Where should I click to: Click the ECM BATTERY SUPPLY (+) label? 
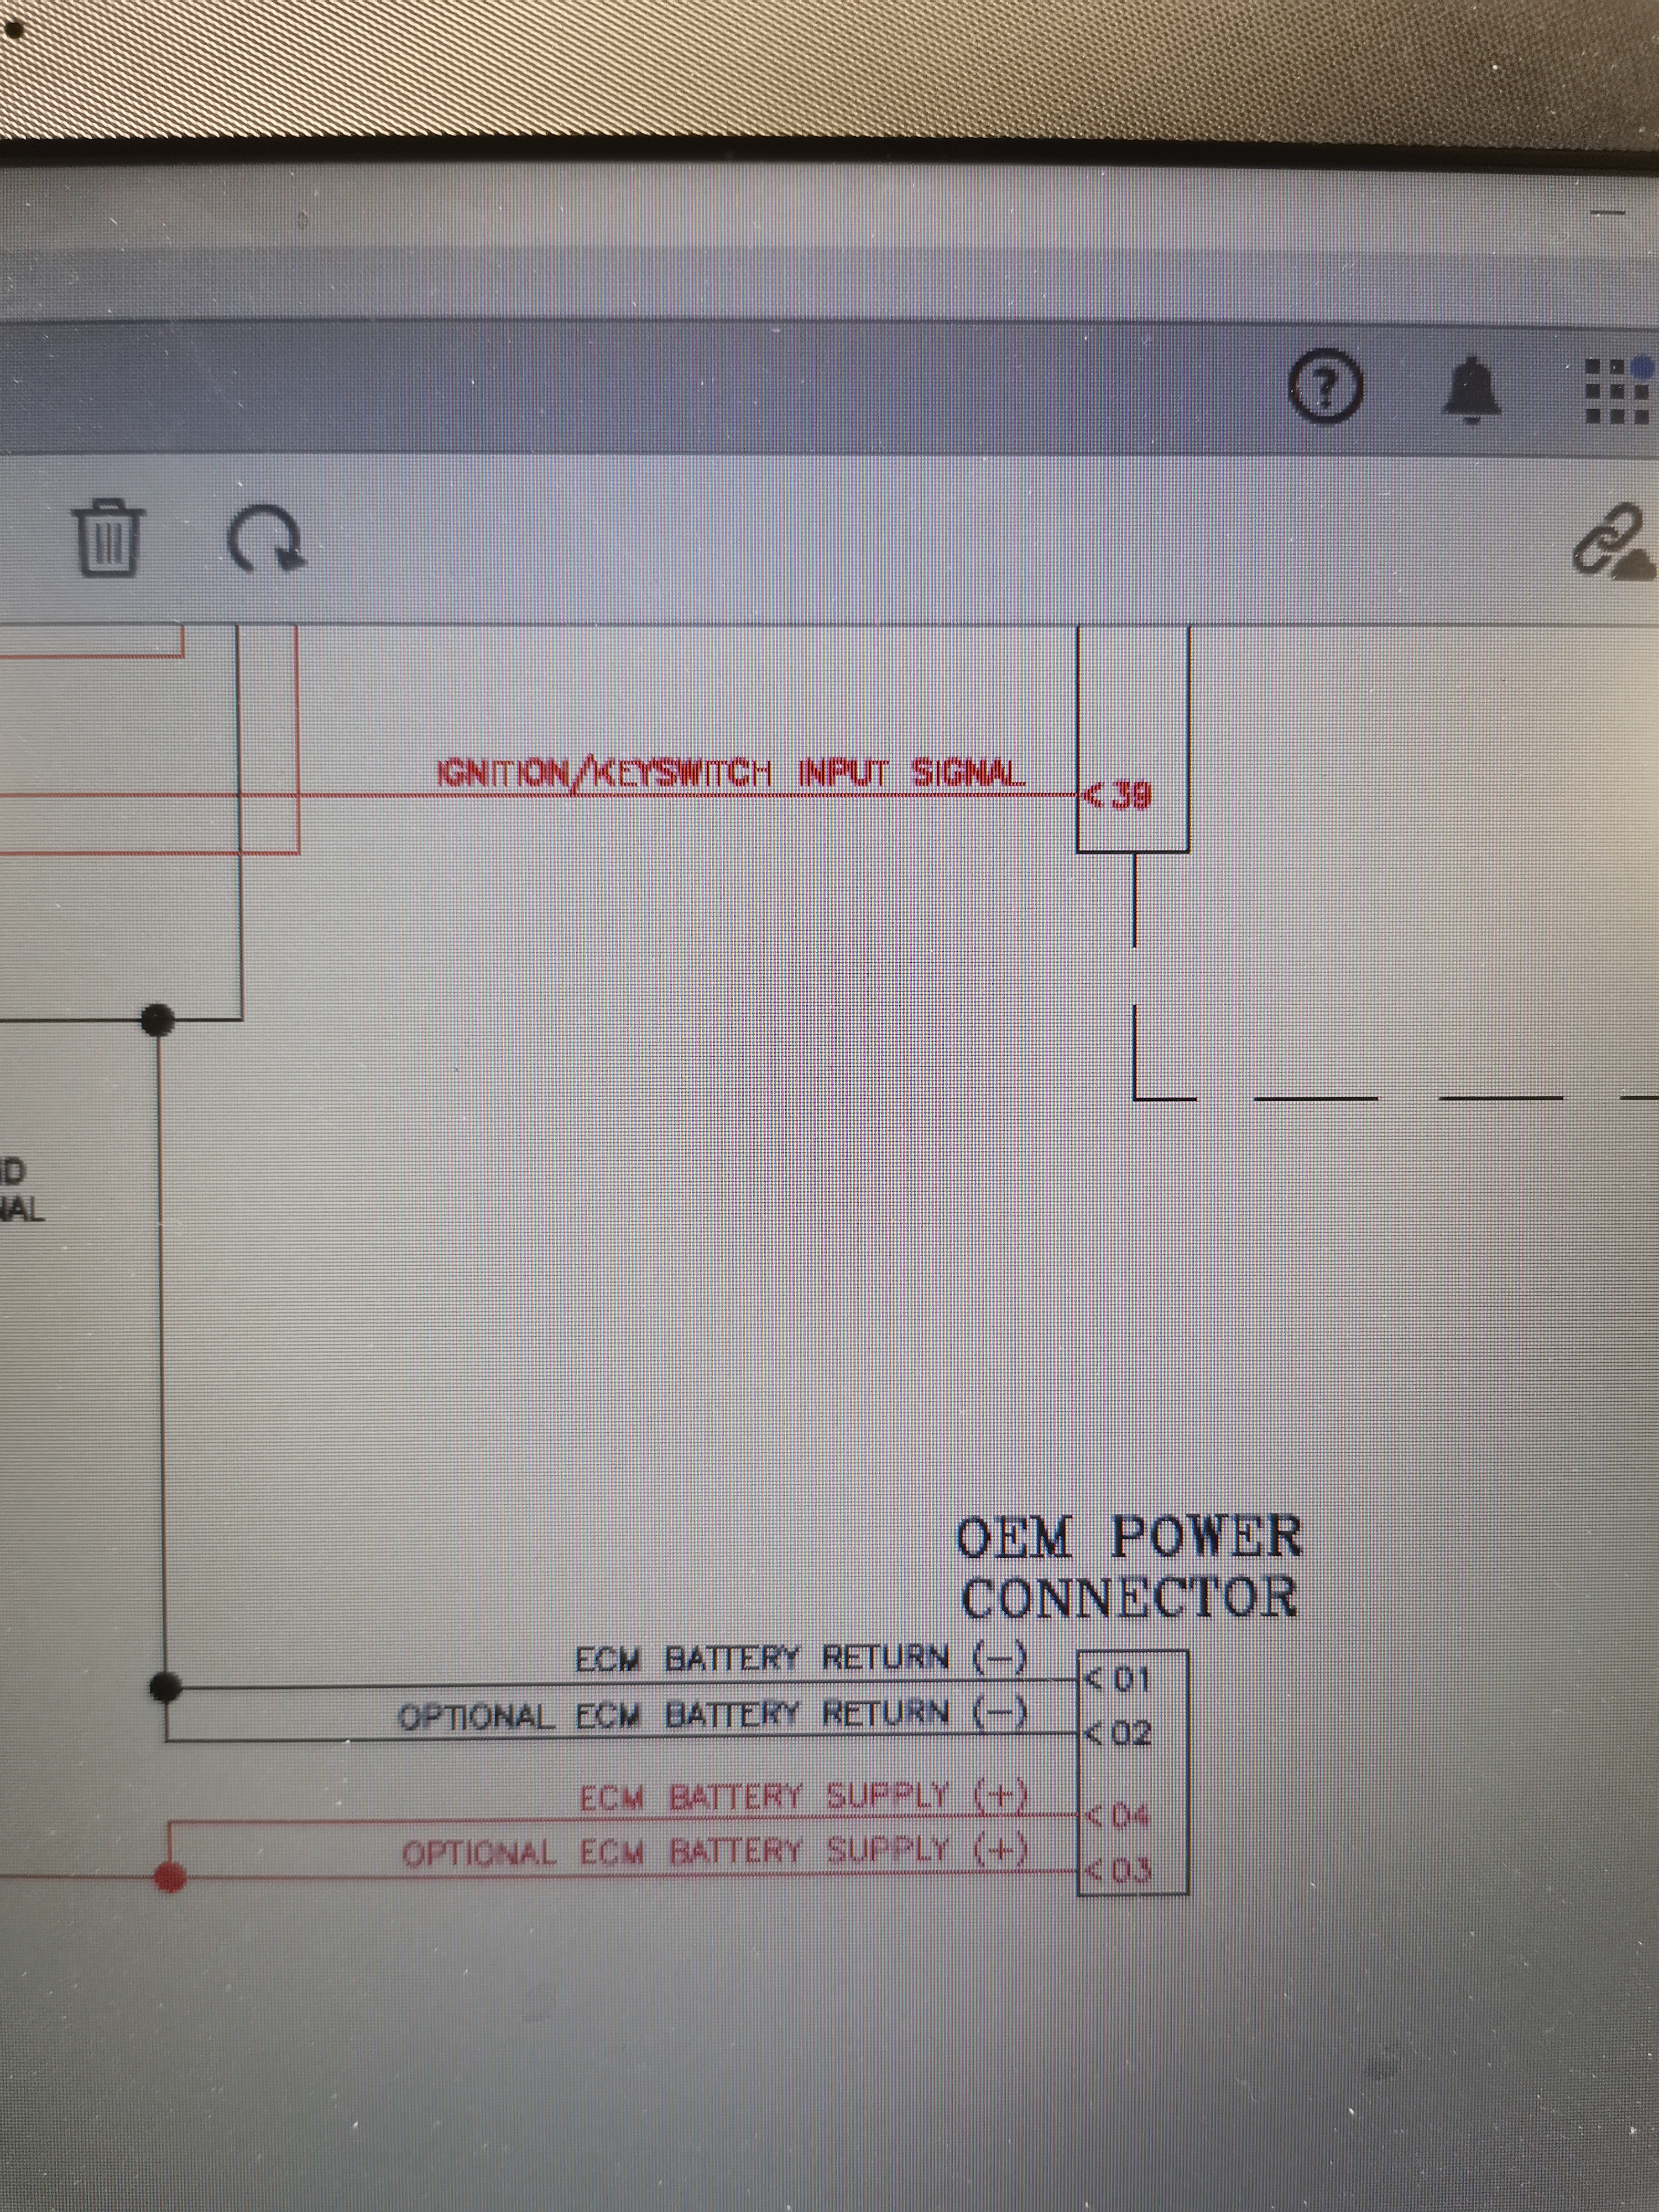[x=803, y=1797]
